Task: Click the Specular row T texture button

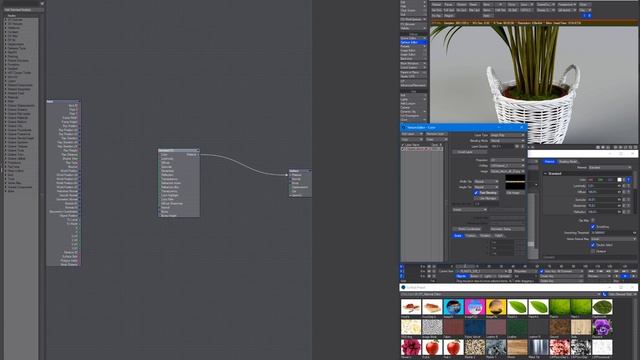Action: click(x=629, y=200)
